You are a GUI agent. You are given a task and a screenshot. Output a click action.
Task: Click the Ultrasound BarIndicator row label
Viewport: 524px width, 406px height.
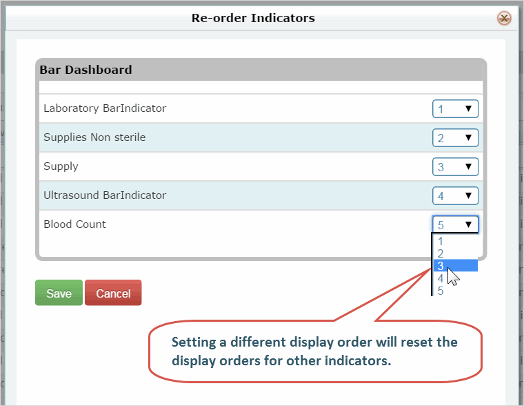[105, 195]
